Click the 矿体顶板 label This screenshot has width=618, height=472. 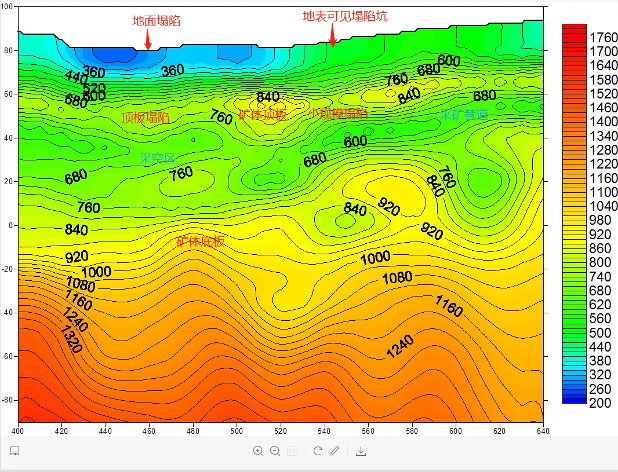[262, 115]
